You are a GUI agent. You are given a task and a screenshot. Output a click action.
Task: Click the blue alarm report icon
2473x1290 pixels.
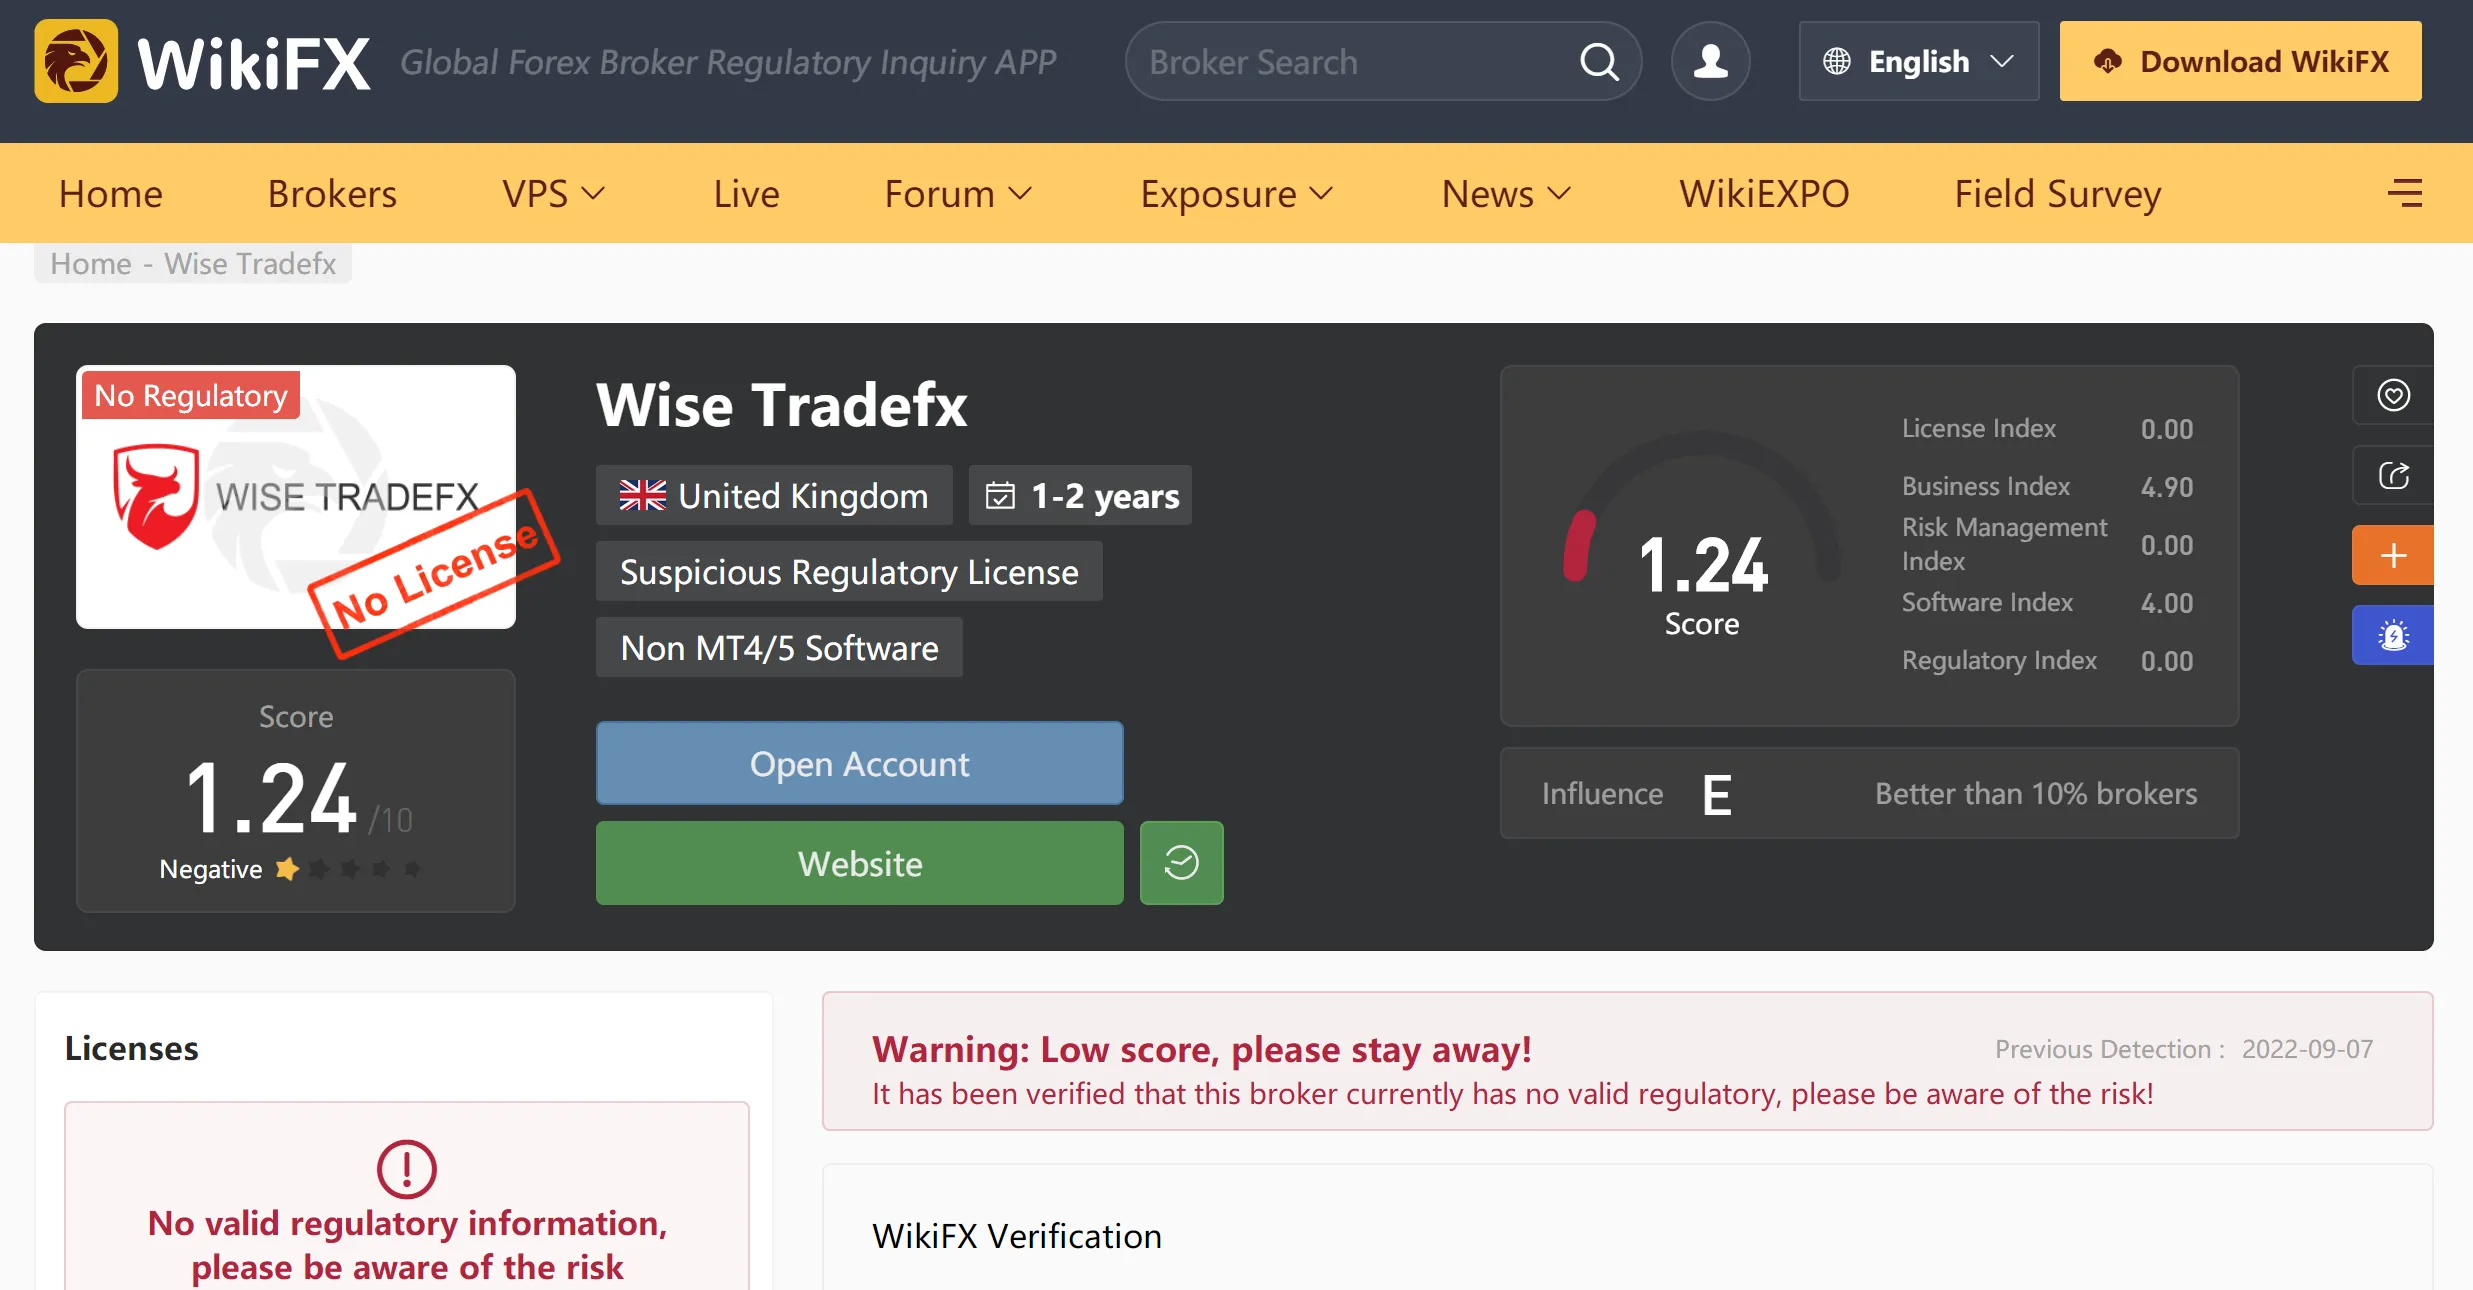pos(2393,635)
